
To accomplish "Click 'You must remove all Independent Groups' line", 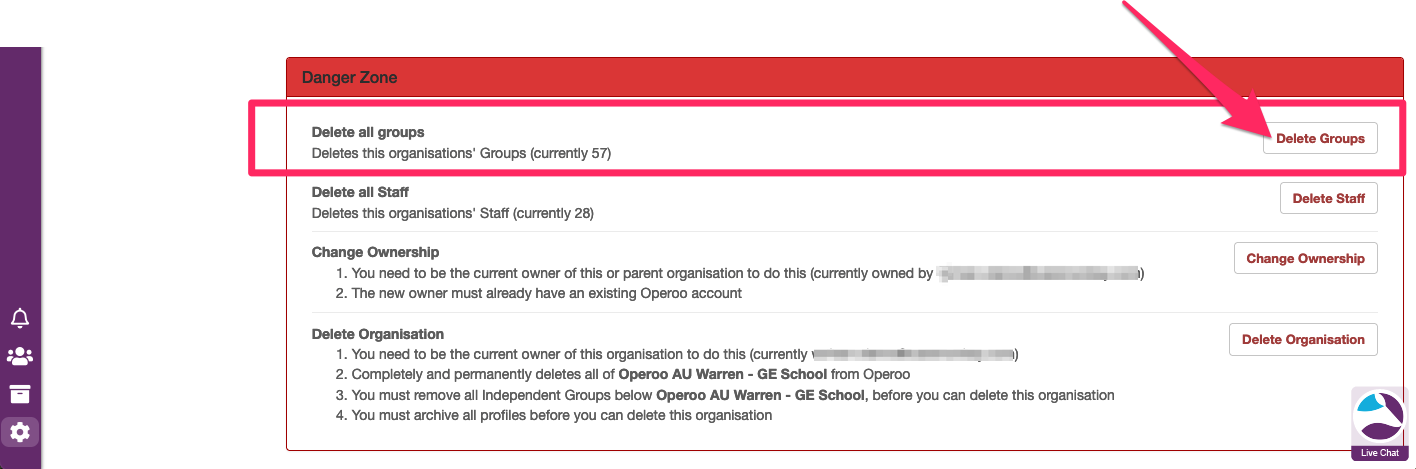I will (x=732, y=395).
